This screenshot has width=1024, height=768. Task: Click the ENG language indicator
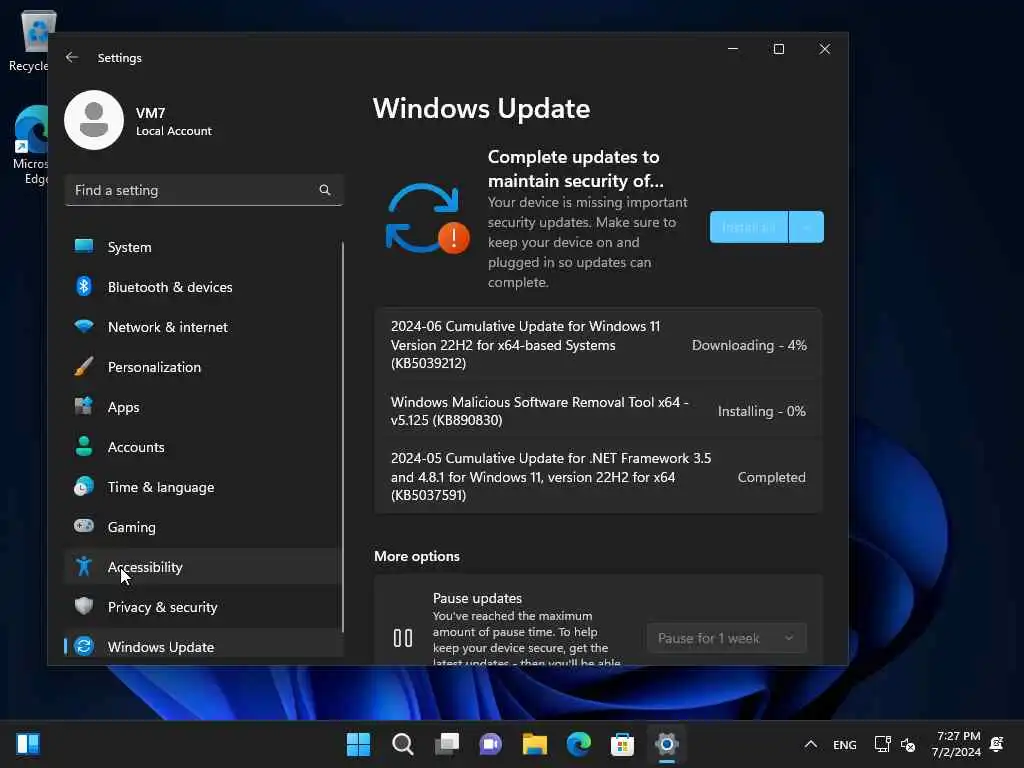(x=844, y=744)
